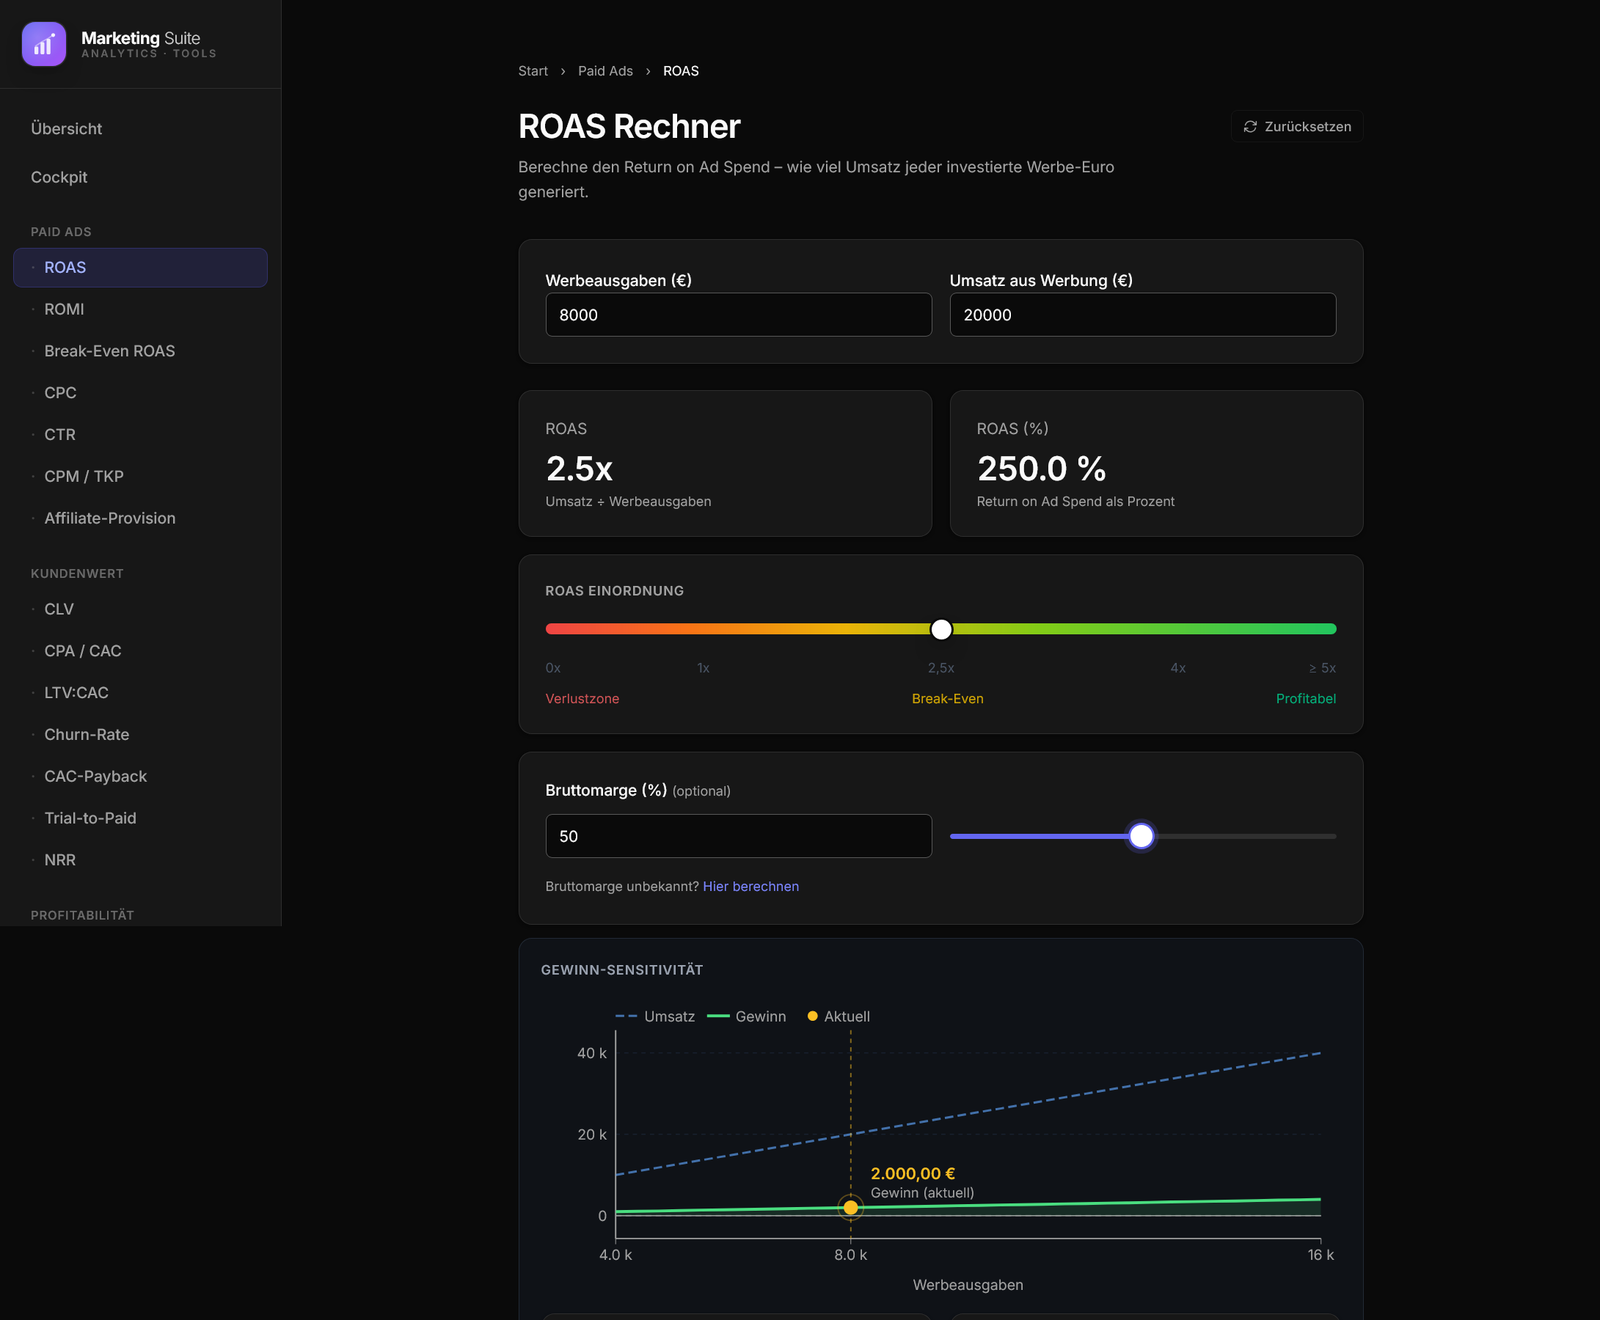Click the Umsatz aus Werbung field
Screen dimensions: 1600x1320
pos(1143,315)
